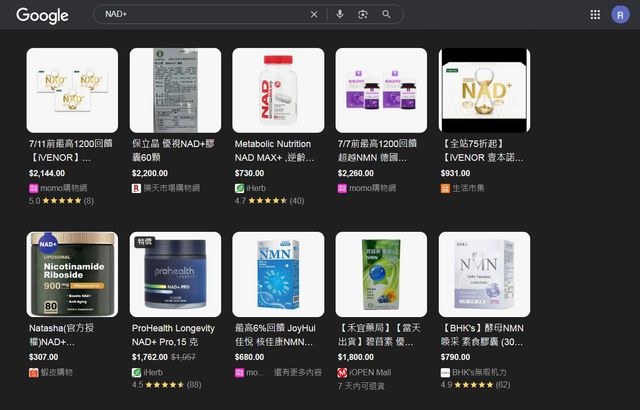This screenshot has width=640, height=410.
Task: Click the 生活市集 store name
Action: [468, 188]
